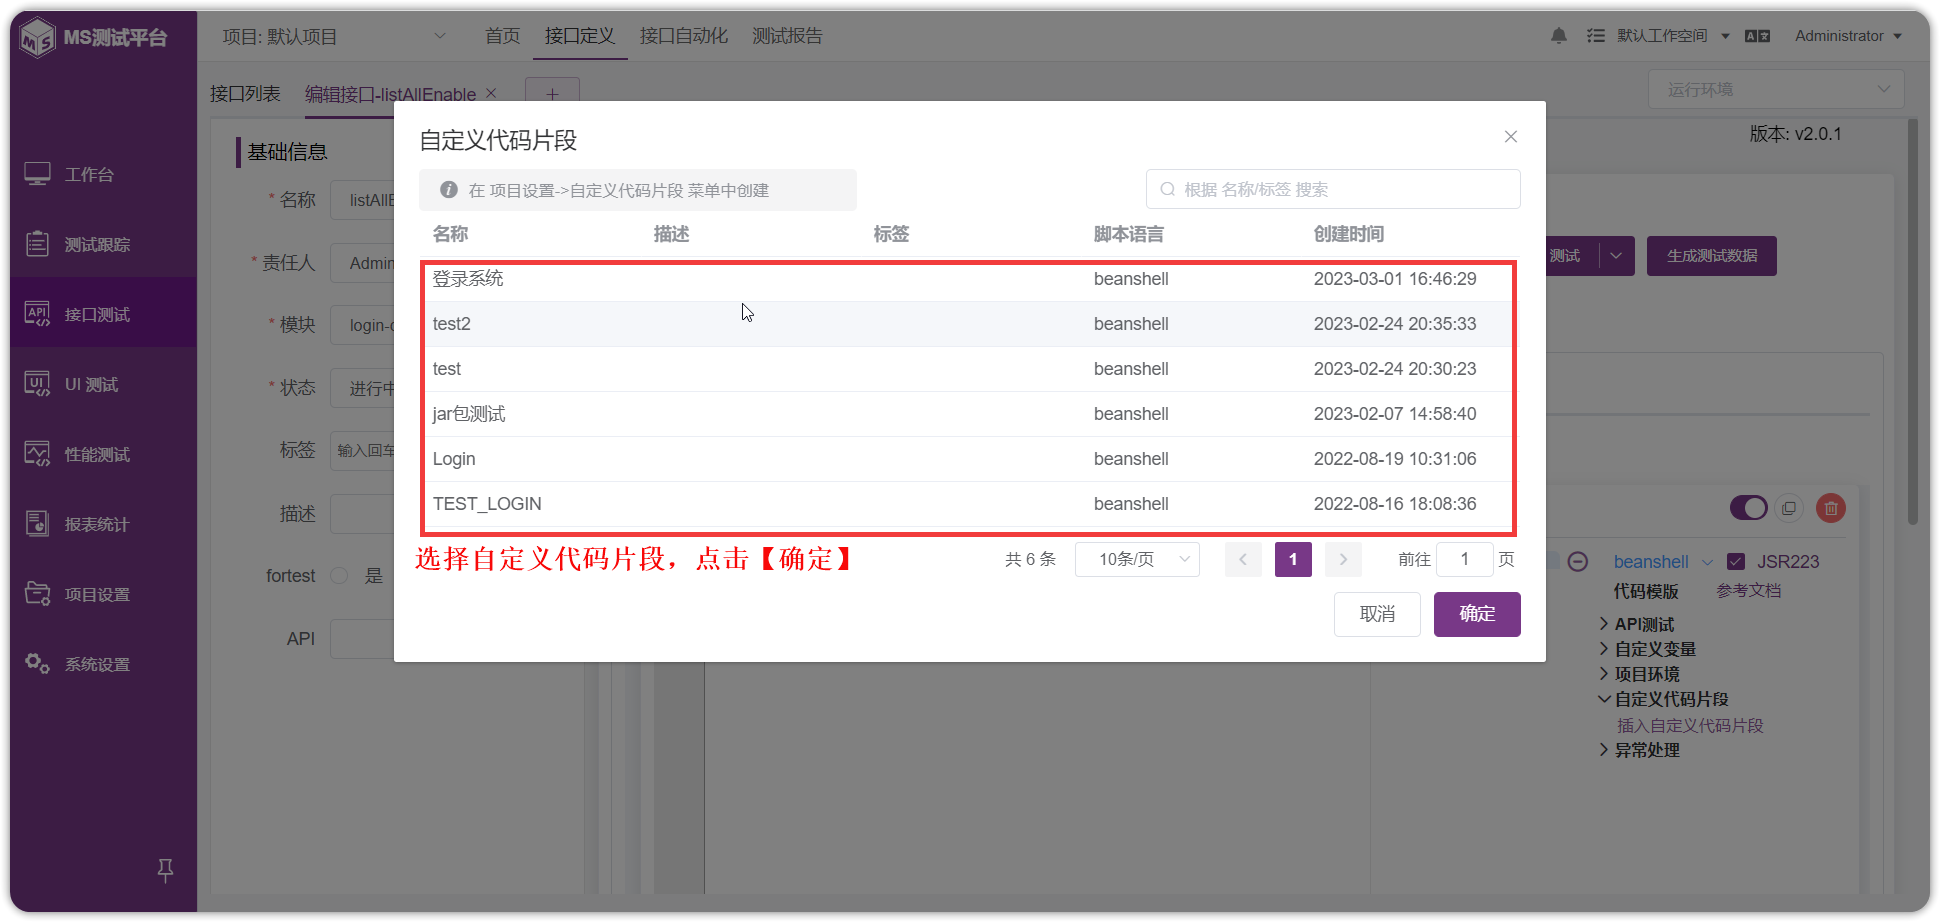Click the 插入自定义代码片段 link

point(1690,725)
